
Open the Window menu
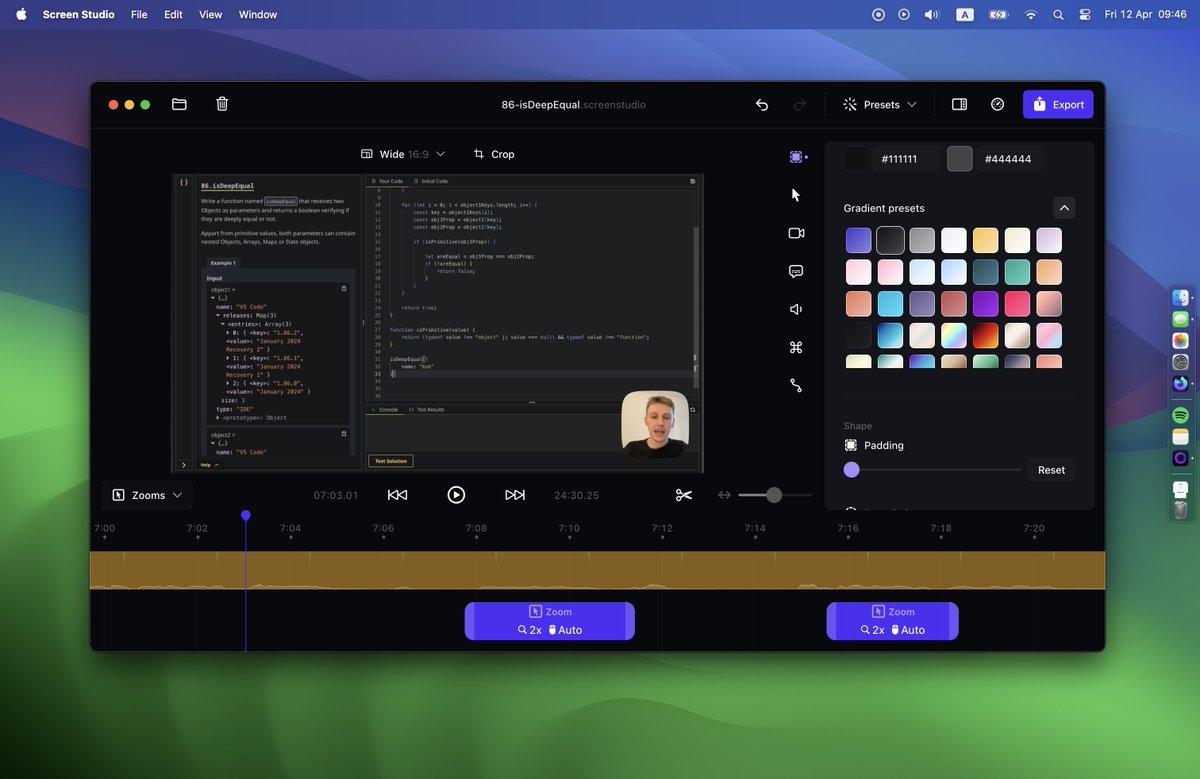[258, 15]
